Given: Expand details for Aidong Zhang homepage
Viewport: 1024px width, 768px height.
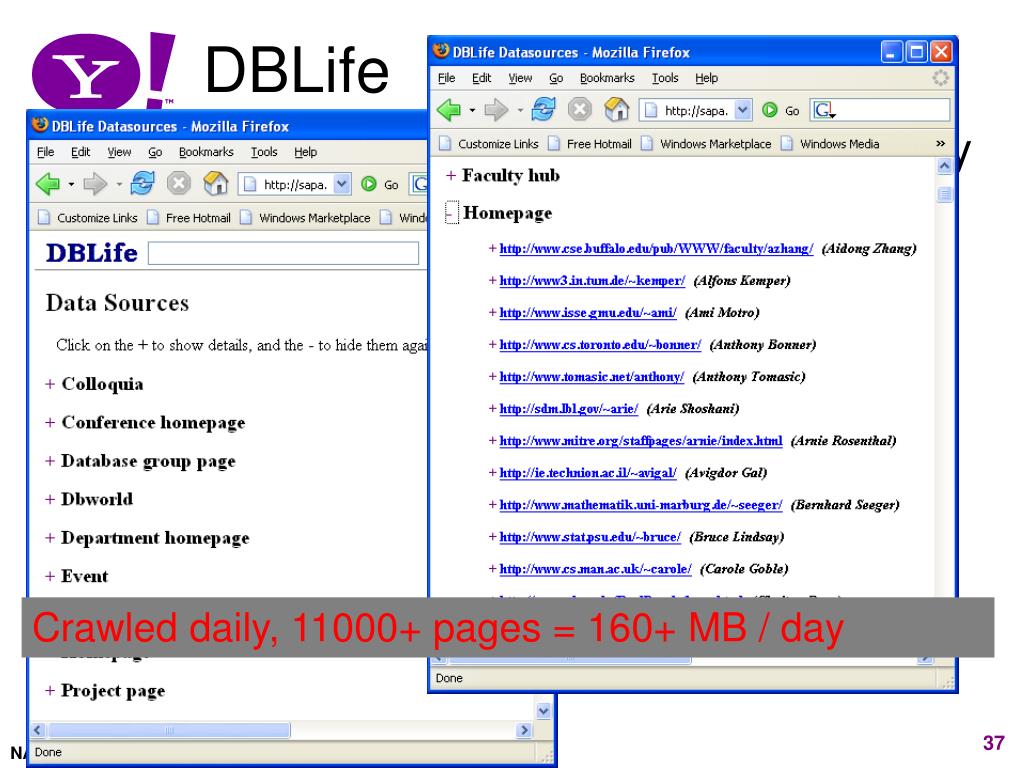Looking at the screenshot, I should (x=492, y=248).
